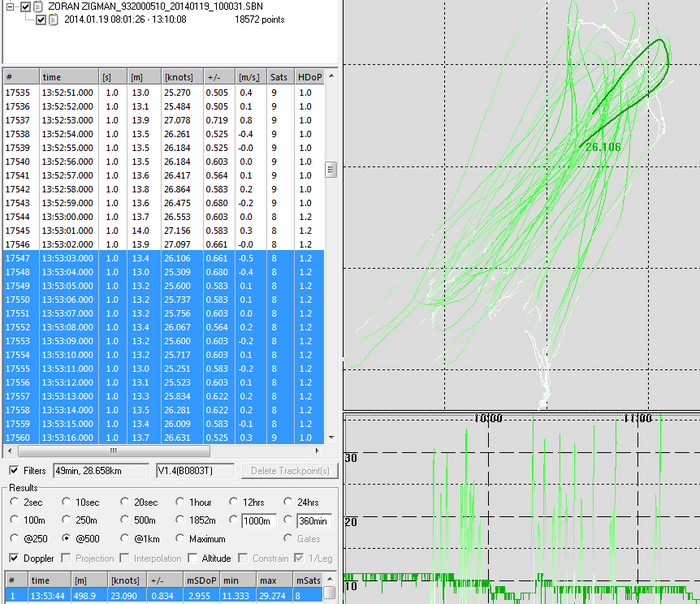Click the 26.106 speed label on track map
The width and height of the screenshot is (700, 604).
(x=603, y=147)
